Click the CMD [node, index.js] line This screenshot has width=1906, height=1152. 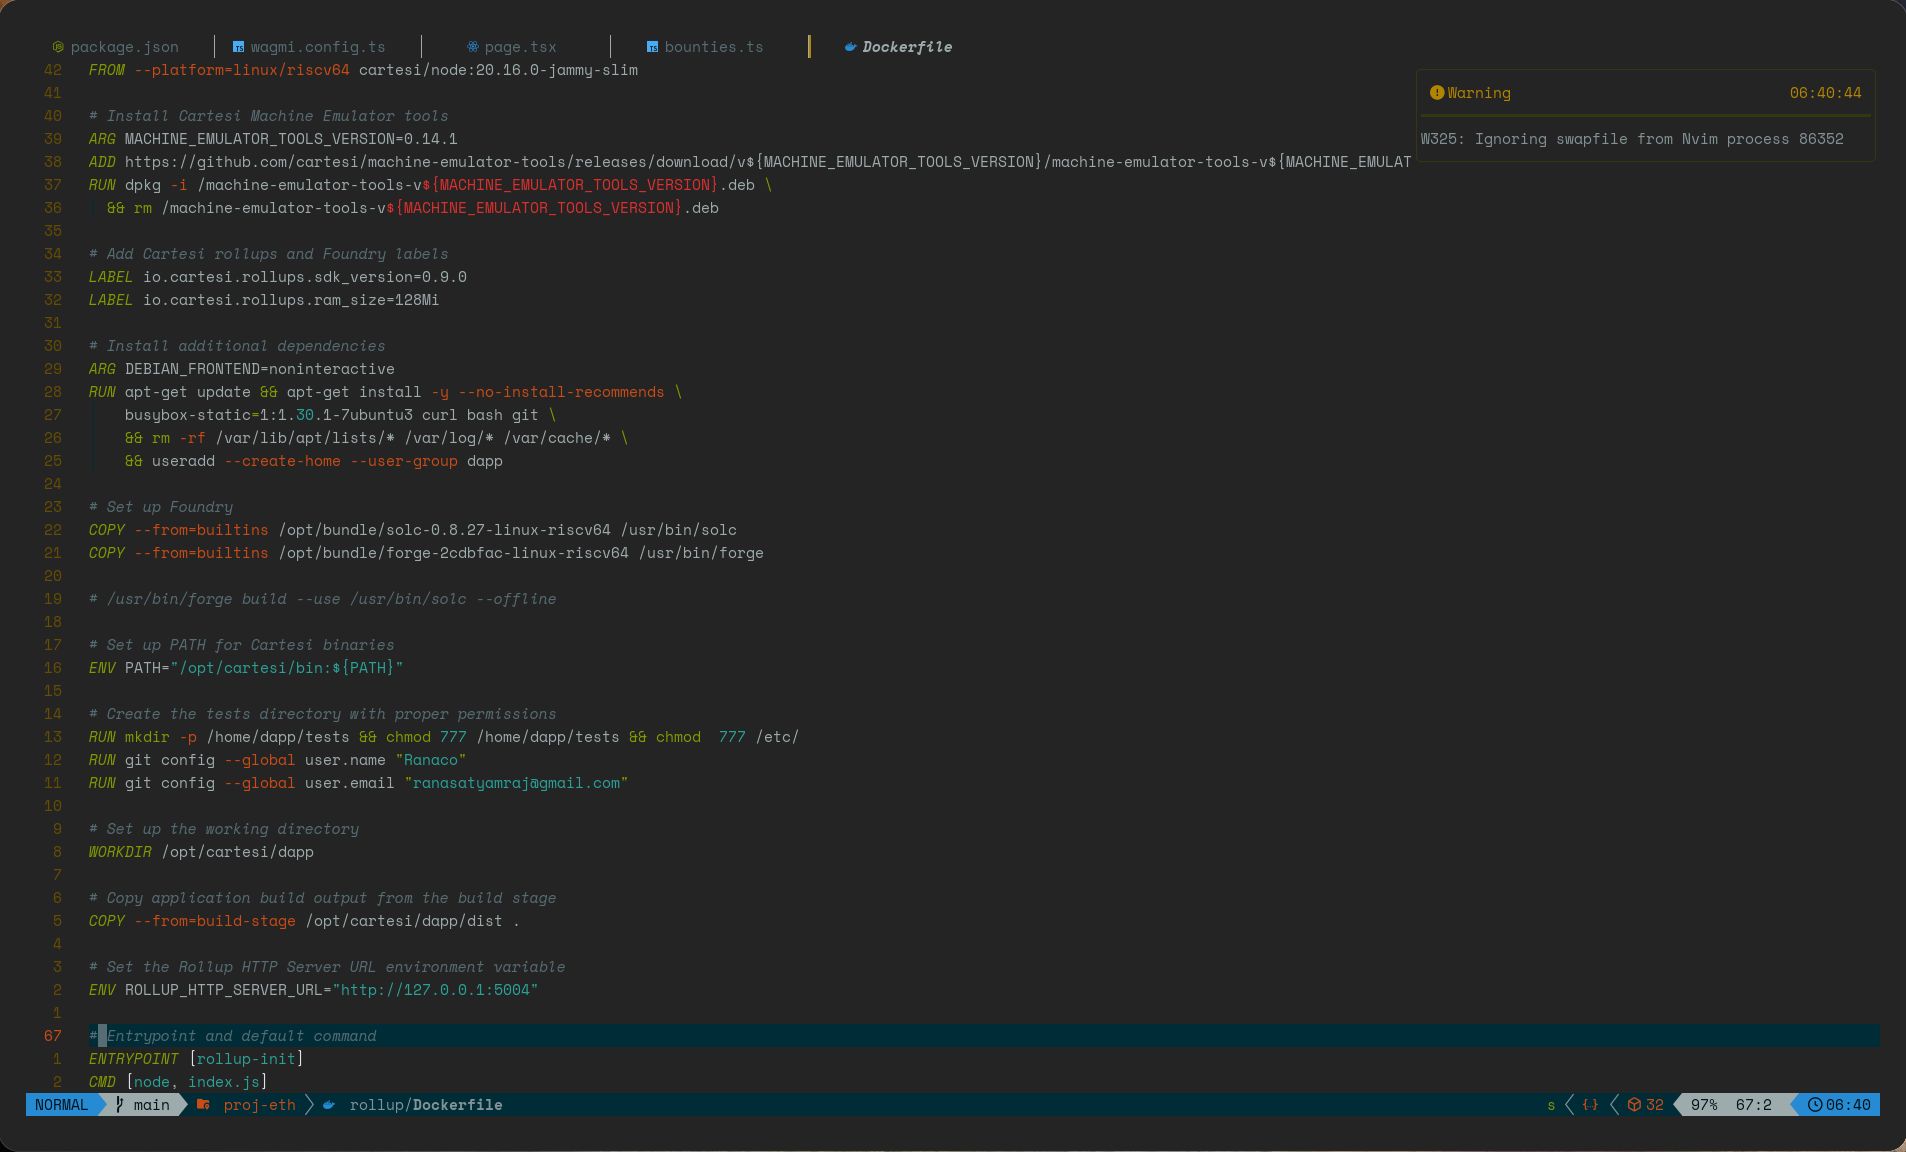tap(178, 1082)
